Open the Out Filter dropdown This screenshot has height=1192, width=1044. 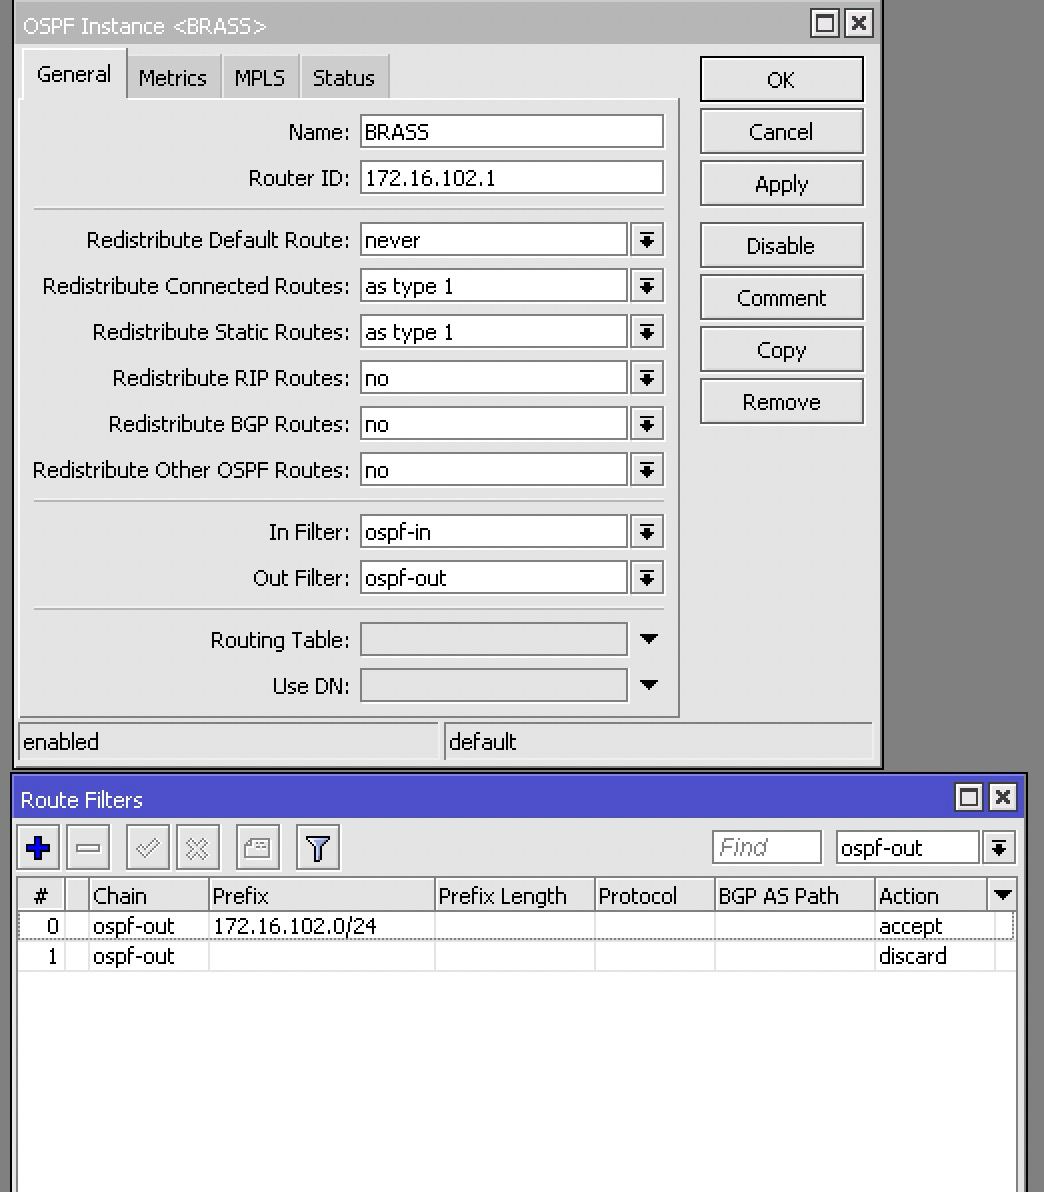click(x=647, y=579)
